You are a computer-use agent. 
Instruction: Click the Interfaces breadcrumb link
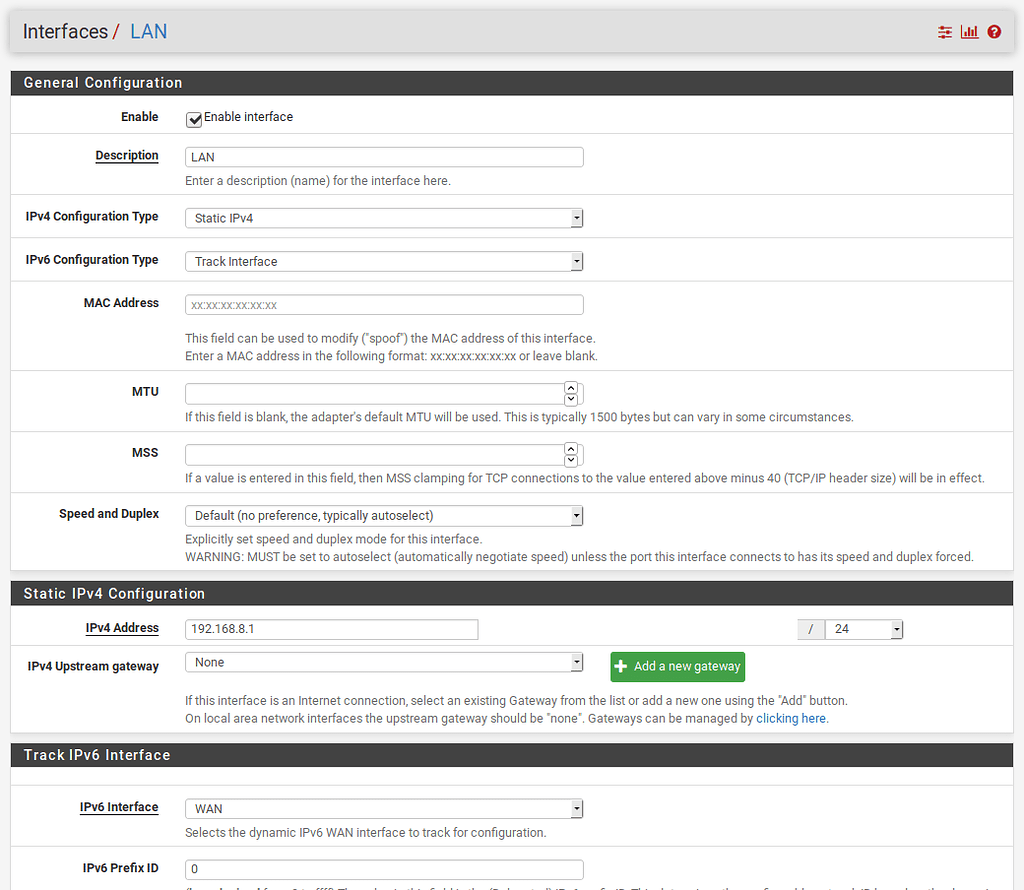[x=66, y=31]
